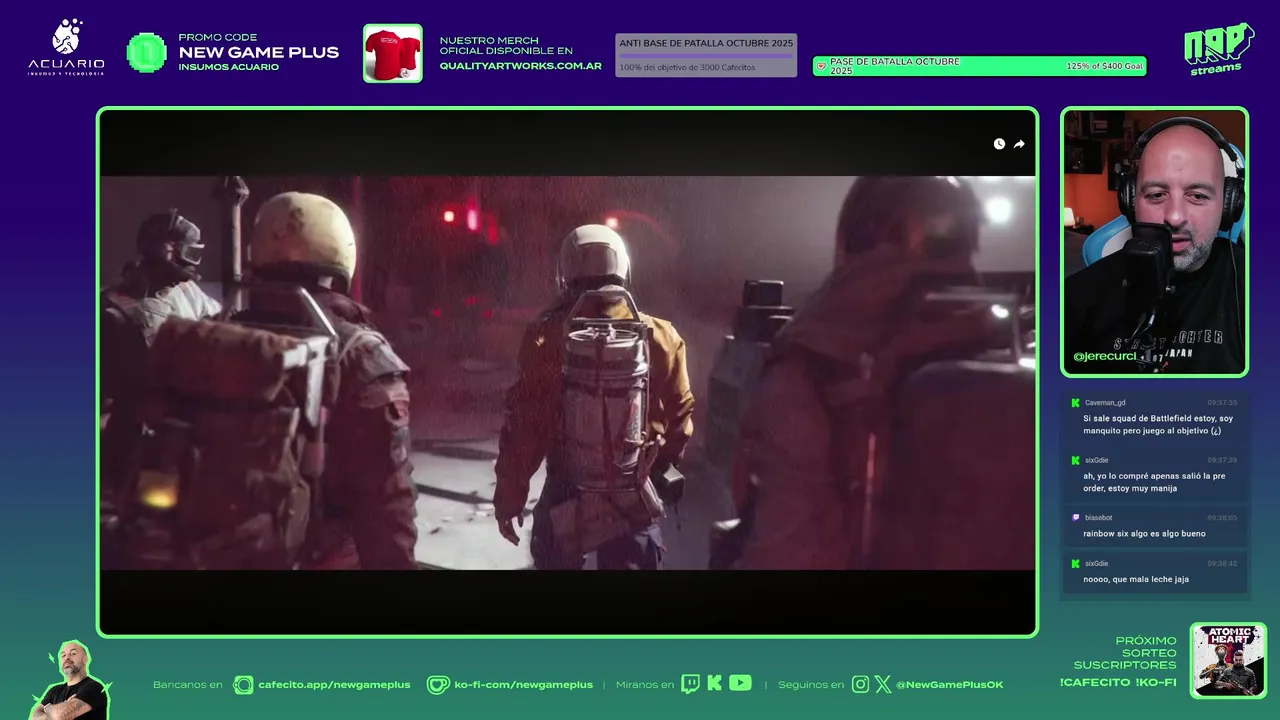Viewport: 1280px width, 720px height.
Task: Click the Caveman_gd username
Action: point(1105,403)
